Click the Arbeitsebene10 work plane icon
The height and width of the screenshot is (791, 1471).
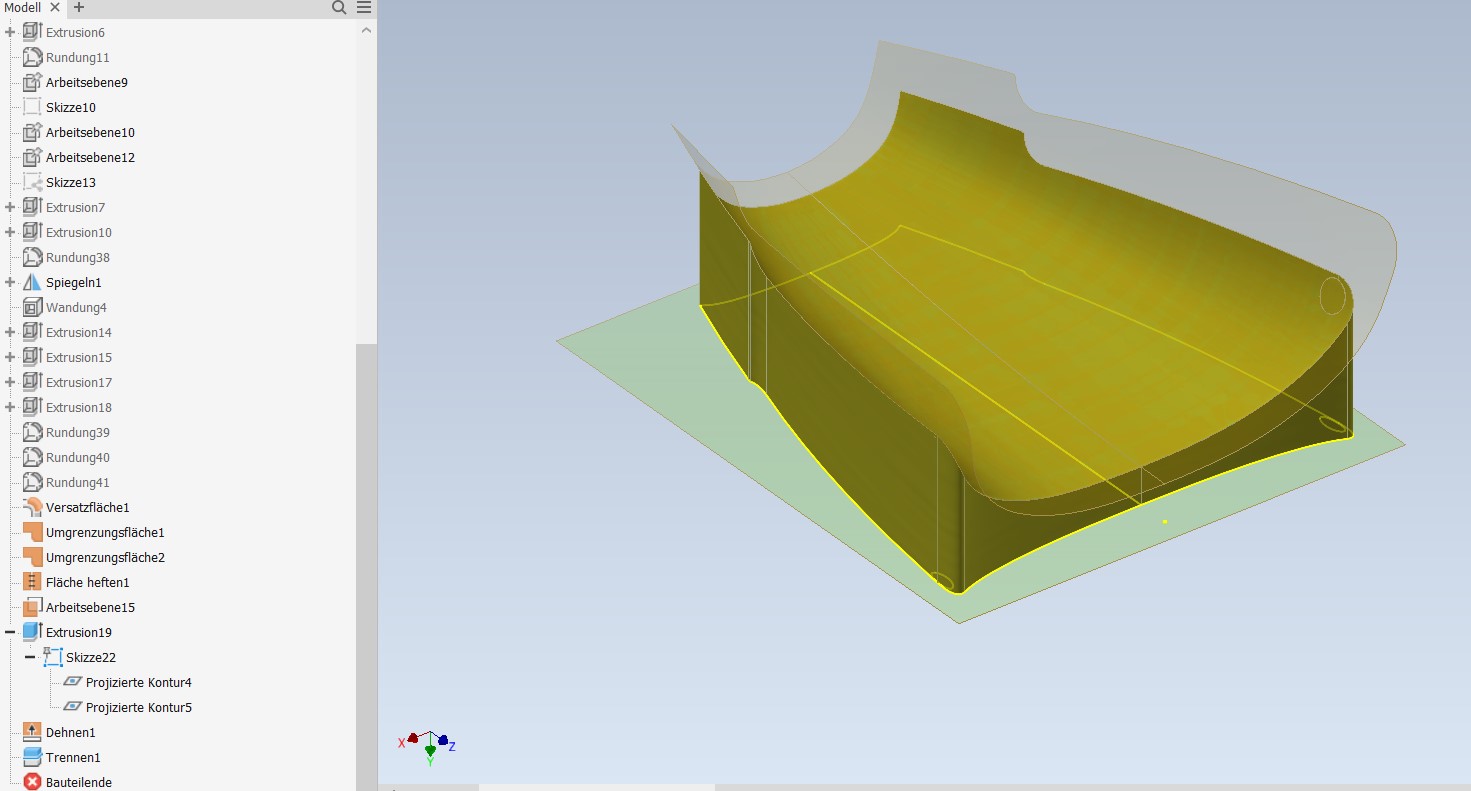point(32,132)
